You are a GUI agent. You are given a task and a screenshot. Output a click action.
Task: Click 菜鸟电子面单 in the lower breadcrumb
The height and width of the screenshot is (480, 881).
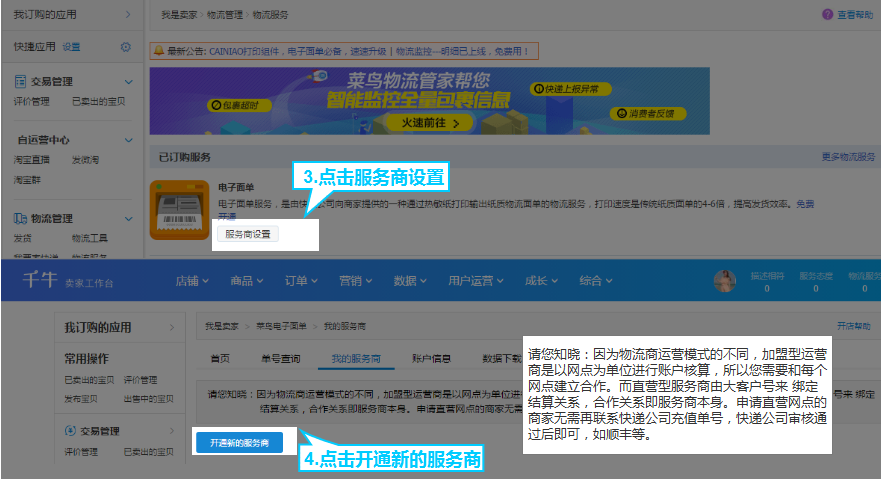click(x=281, y=326)
